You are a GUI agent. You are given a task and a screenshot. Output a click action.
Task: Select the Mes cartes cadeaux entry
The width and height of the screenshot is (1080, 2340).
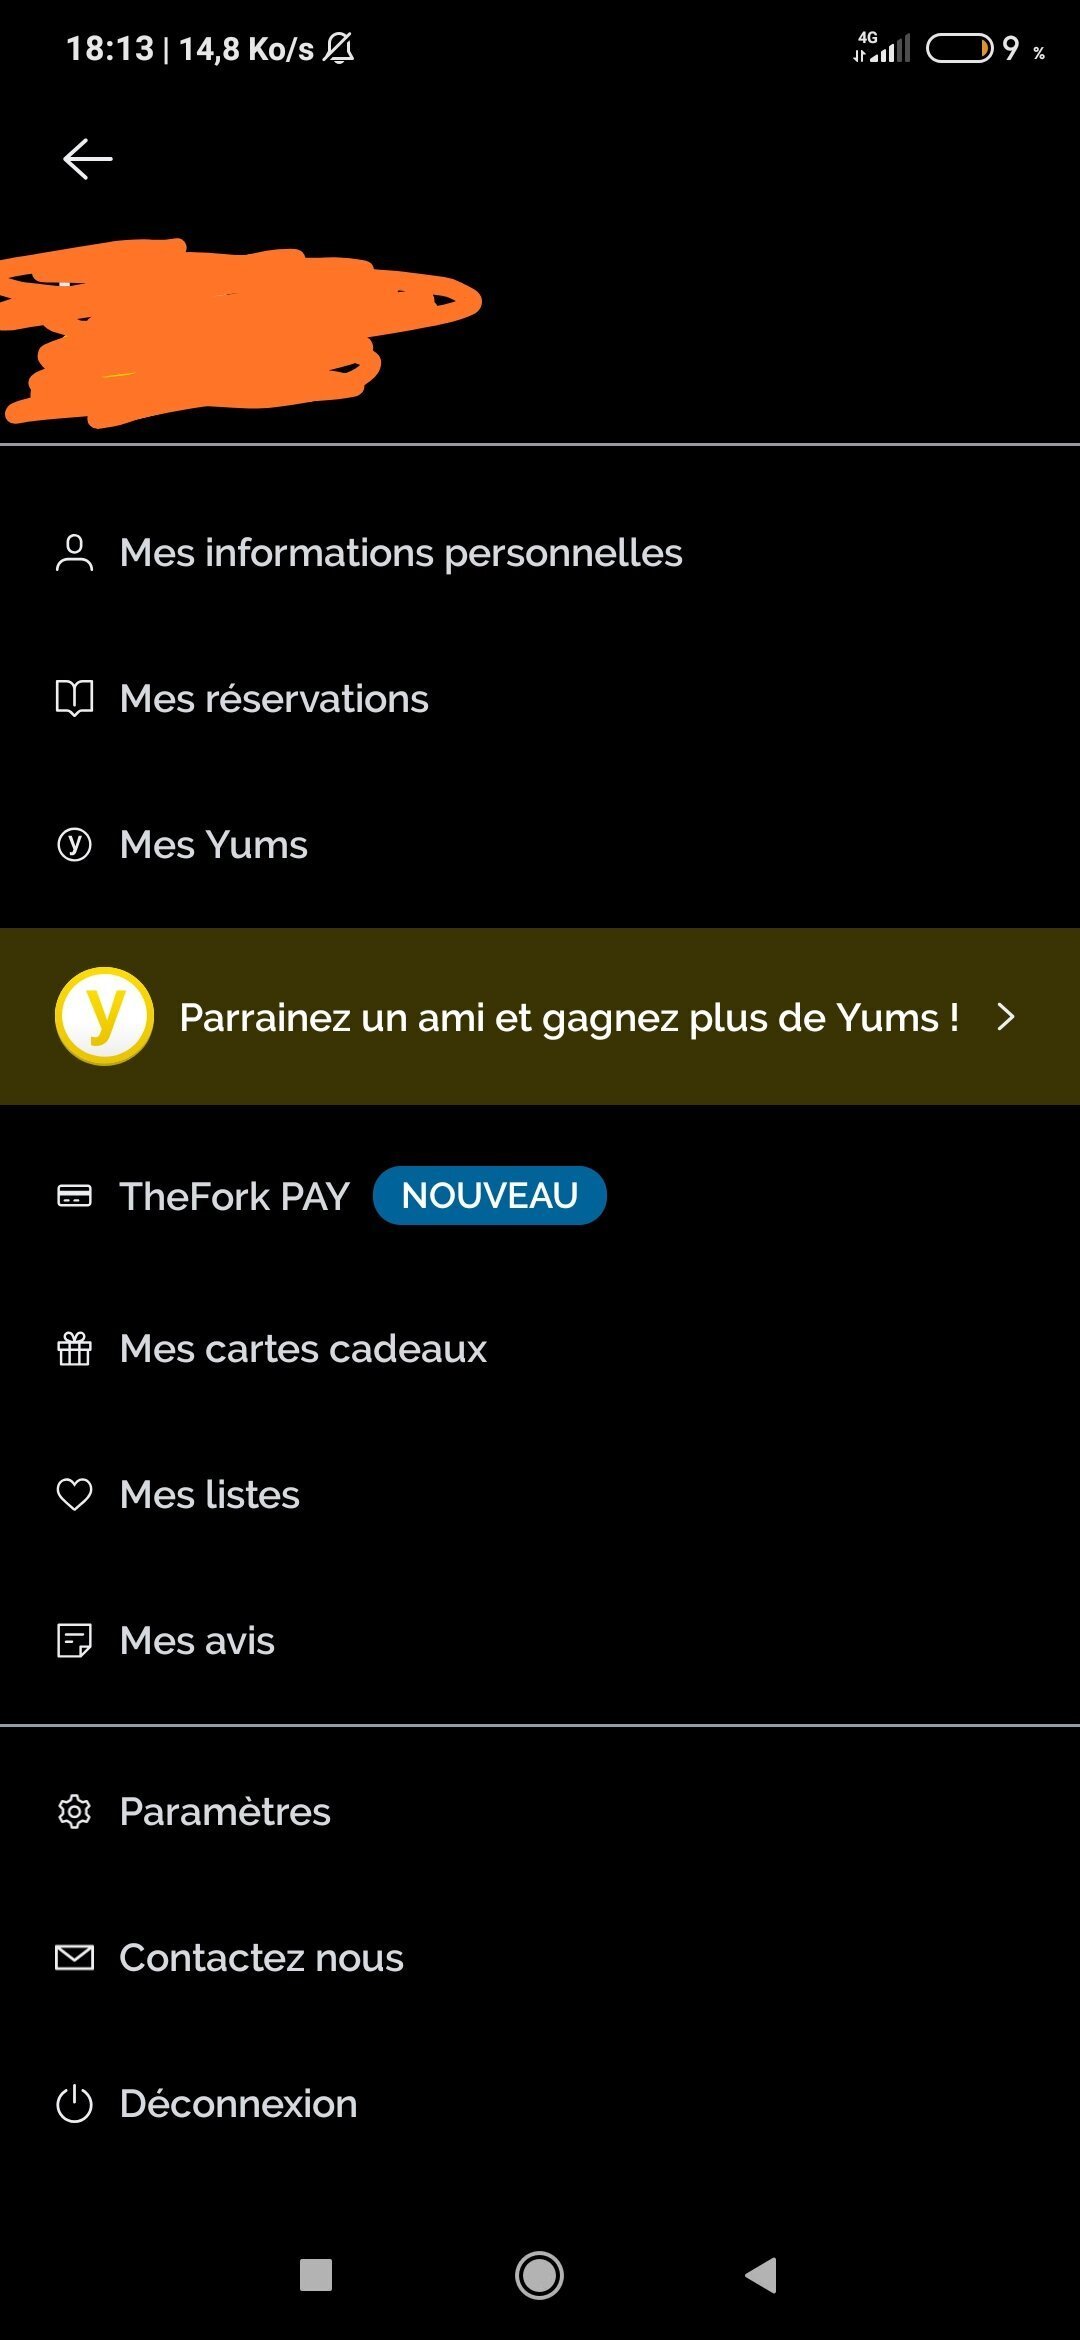[x=303, y=1349]
